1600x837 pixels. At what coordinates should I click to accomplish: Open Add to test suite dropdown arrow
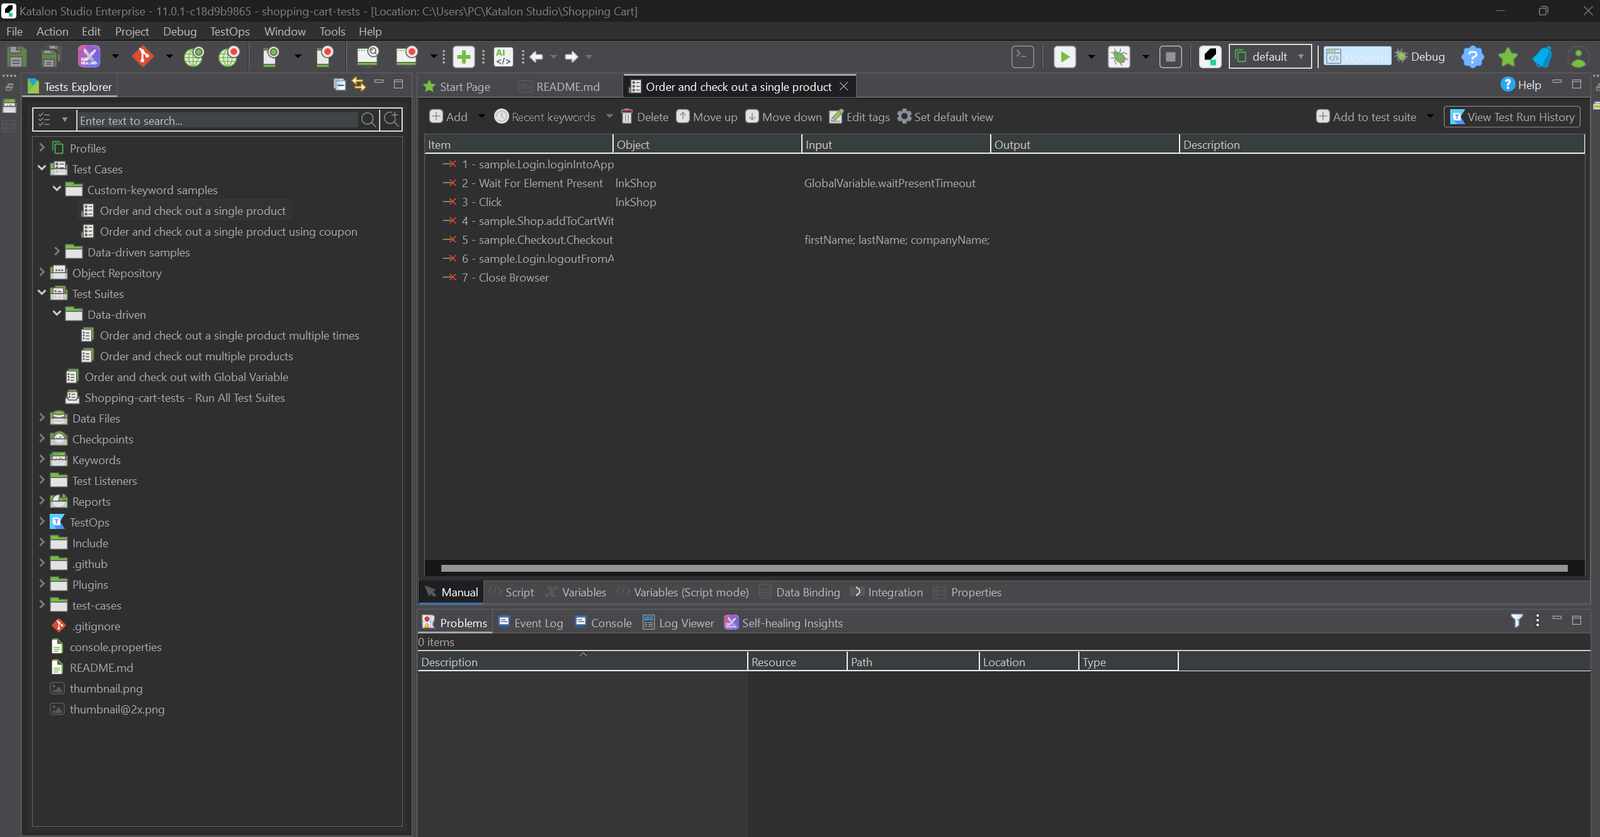(1430, 117)
